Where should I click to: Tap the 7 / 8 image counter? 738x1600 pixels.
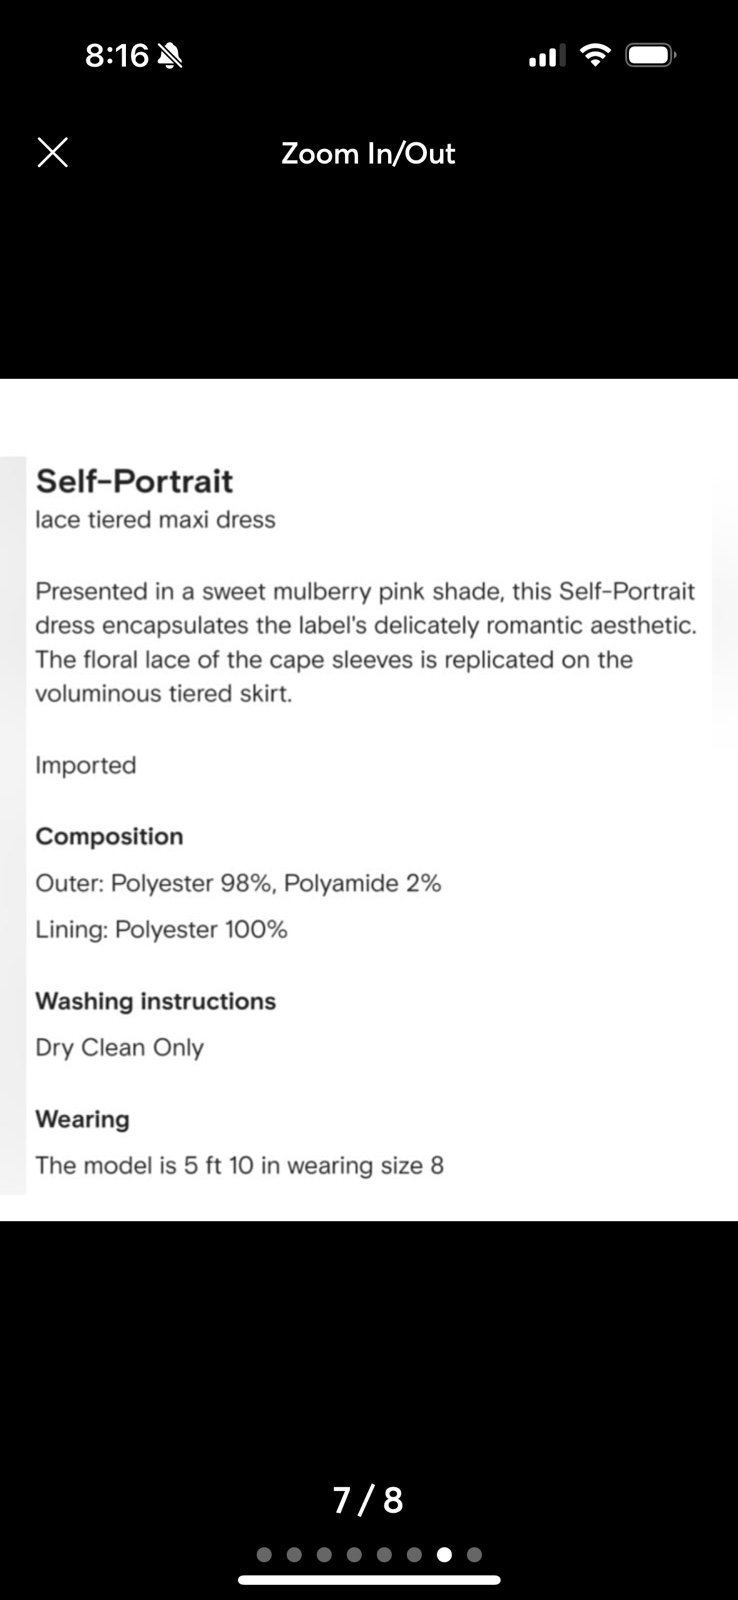click(x=368, y=1500)
